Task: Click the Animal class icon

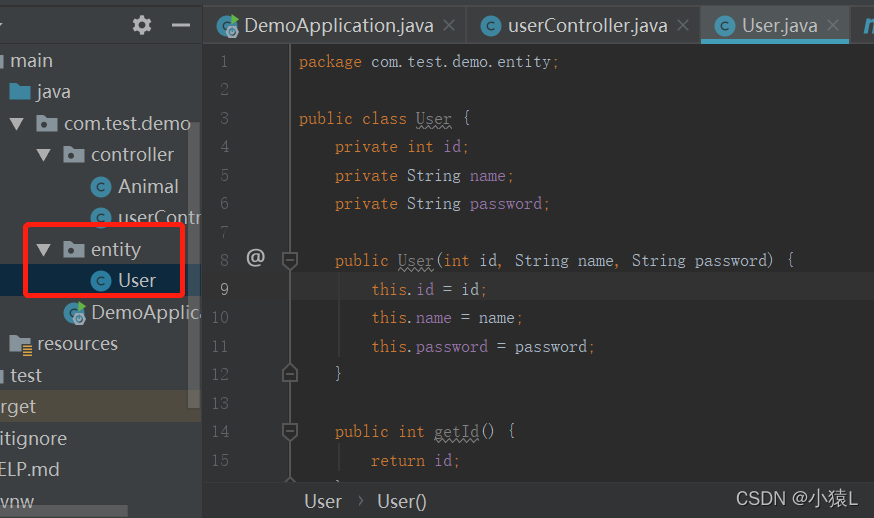Action: (101, 187)
